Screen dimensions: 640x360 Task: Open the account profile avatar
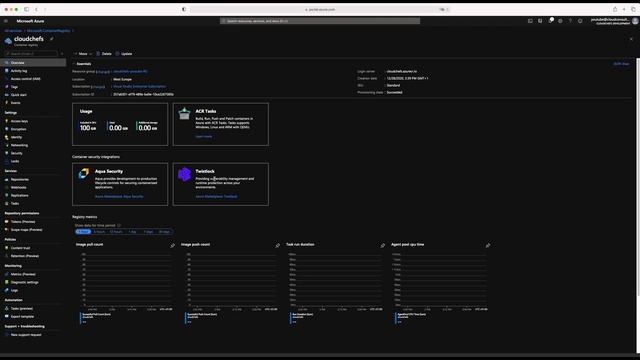tap(635, 21)
